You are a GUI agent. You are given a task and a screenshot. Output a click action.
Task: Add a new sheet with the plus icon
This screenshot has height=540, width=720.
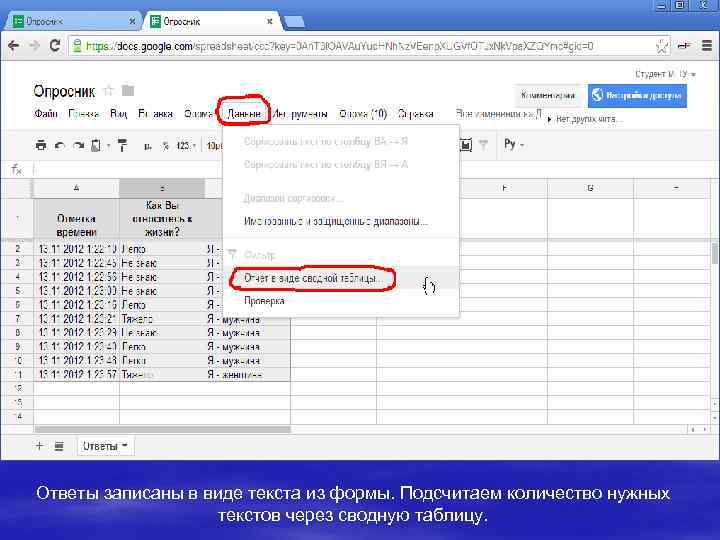[39, 445]
